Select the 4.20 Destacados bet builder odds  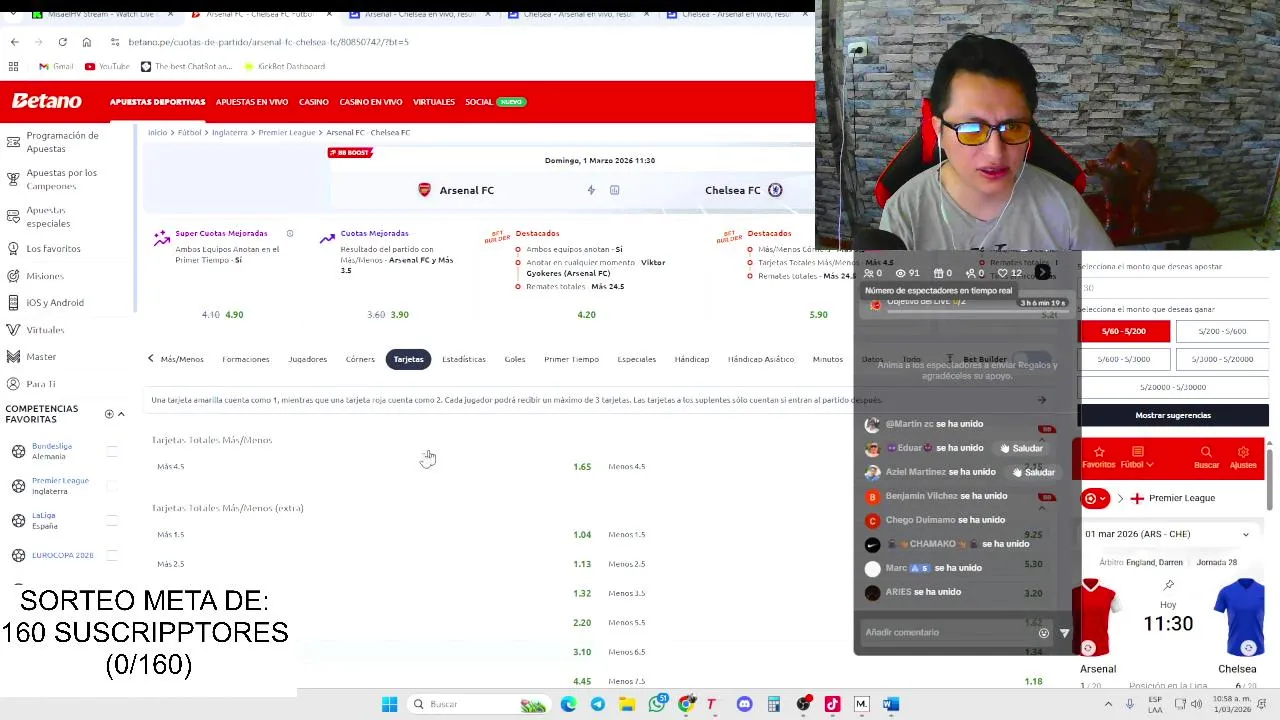click(586, 314)
